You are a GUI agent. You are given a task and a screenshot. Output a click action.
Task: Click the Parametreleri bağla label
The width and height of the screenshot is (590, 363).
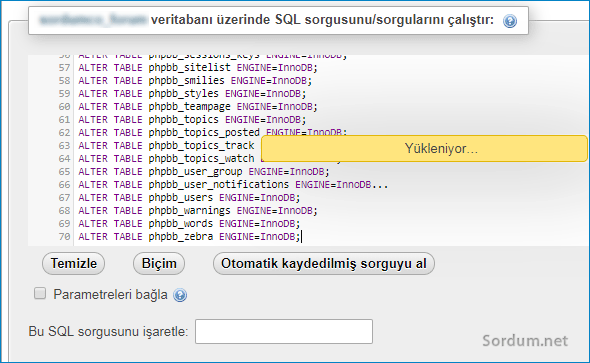pyautogui.click(x=110, y=295)
